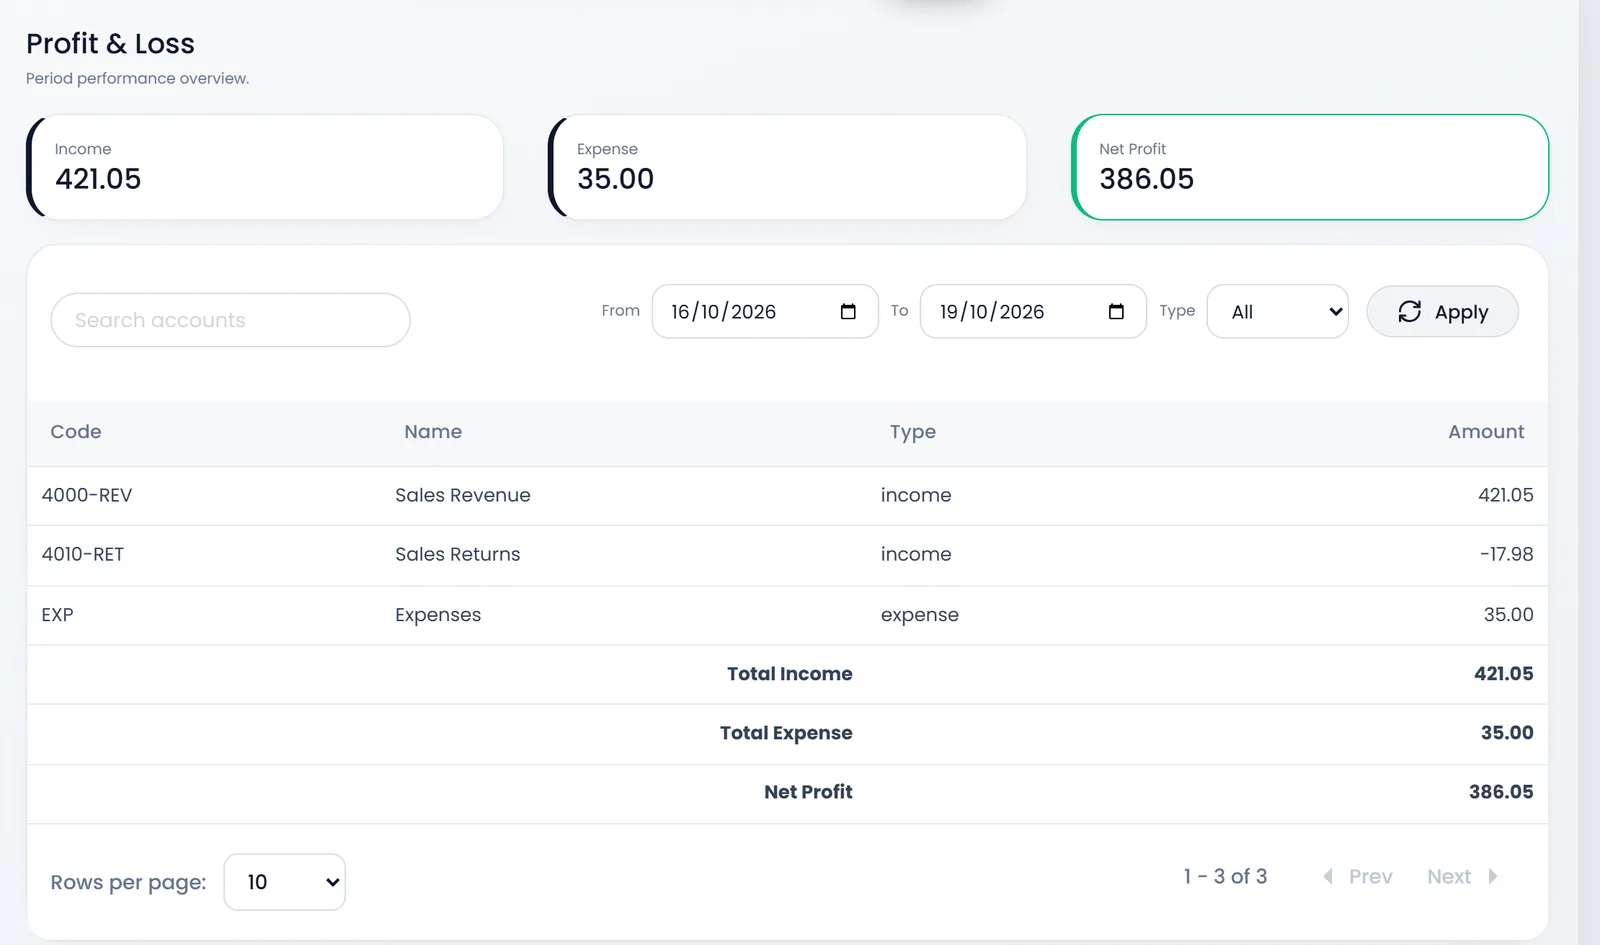The height and width of the screenshot is (945, 1600).
Task: Click the Expenses row amount 35.00
Action: [x=1509, y=615]
